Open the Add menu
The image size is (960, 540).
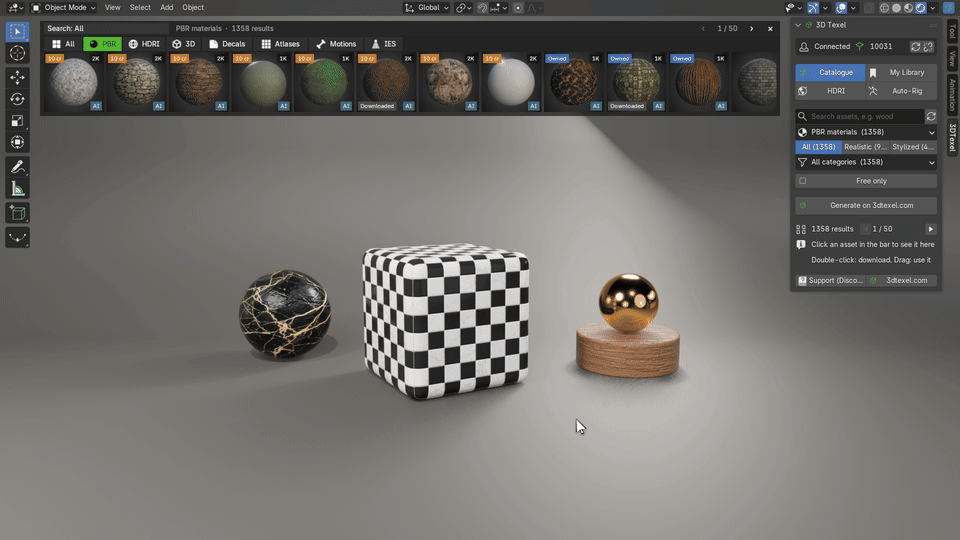[167, 8]
